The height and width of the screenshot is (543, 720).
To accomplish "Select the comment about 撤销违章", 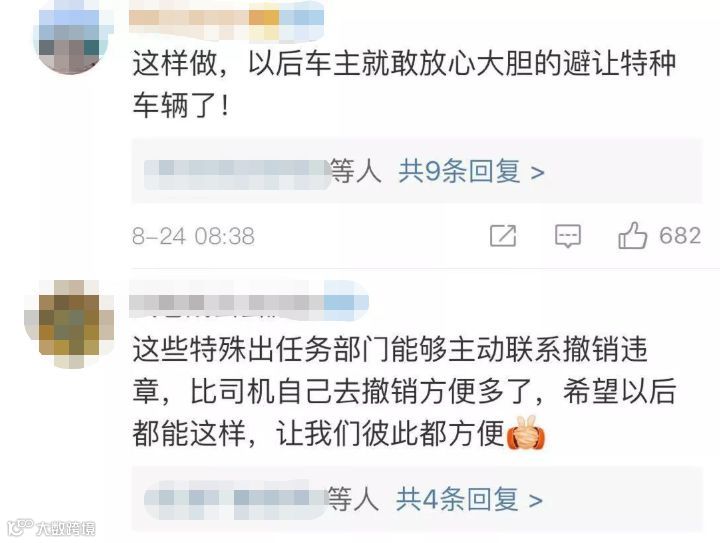I will (x=404, y=391).
